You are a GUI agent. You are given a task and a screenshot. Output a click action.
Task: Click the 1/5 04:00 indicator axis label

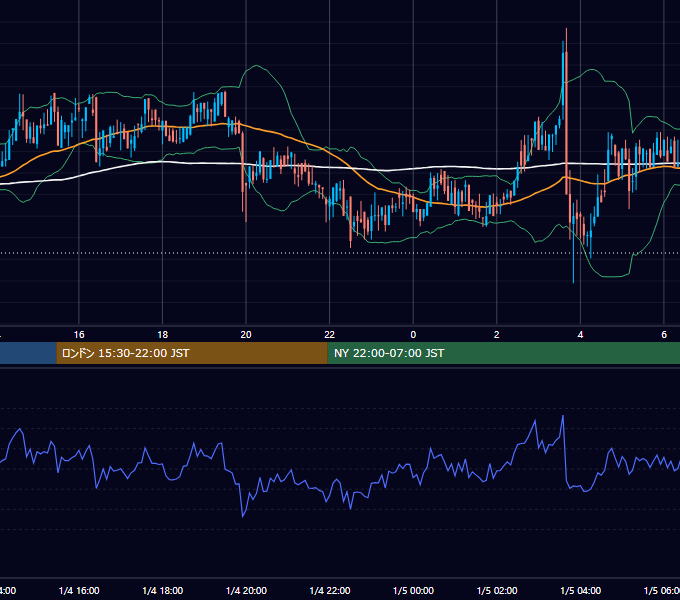click(x=581, y=591)
